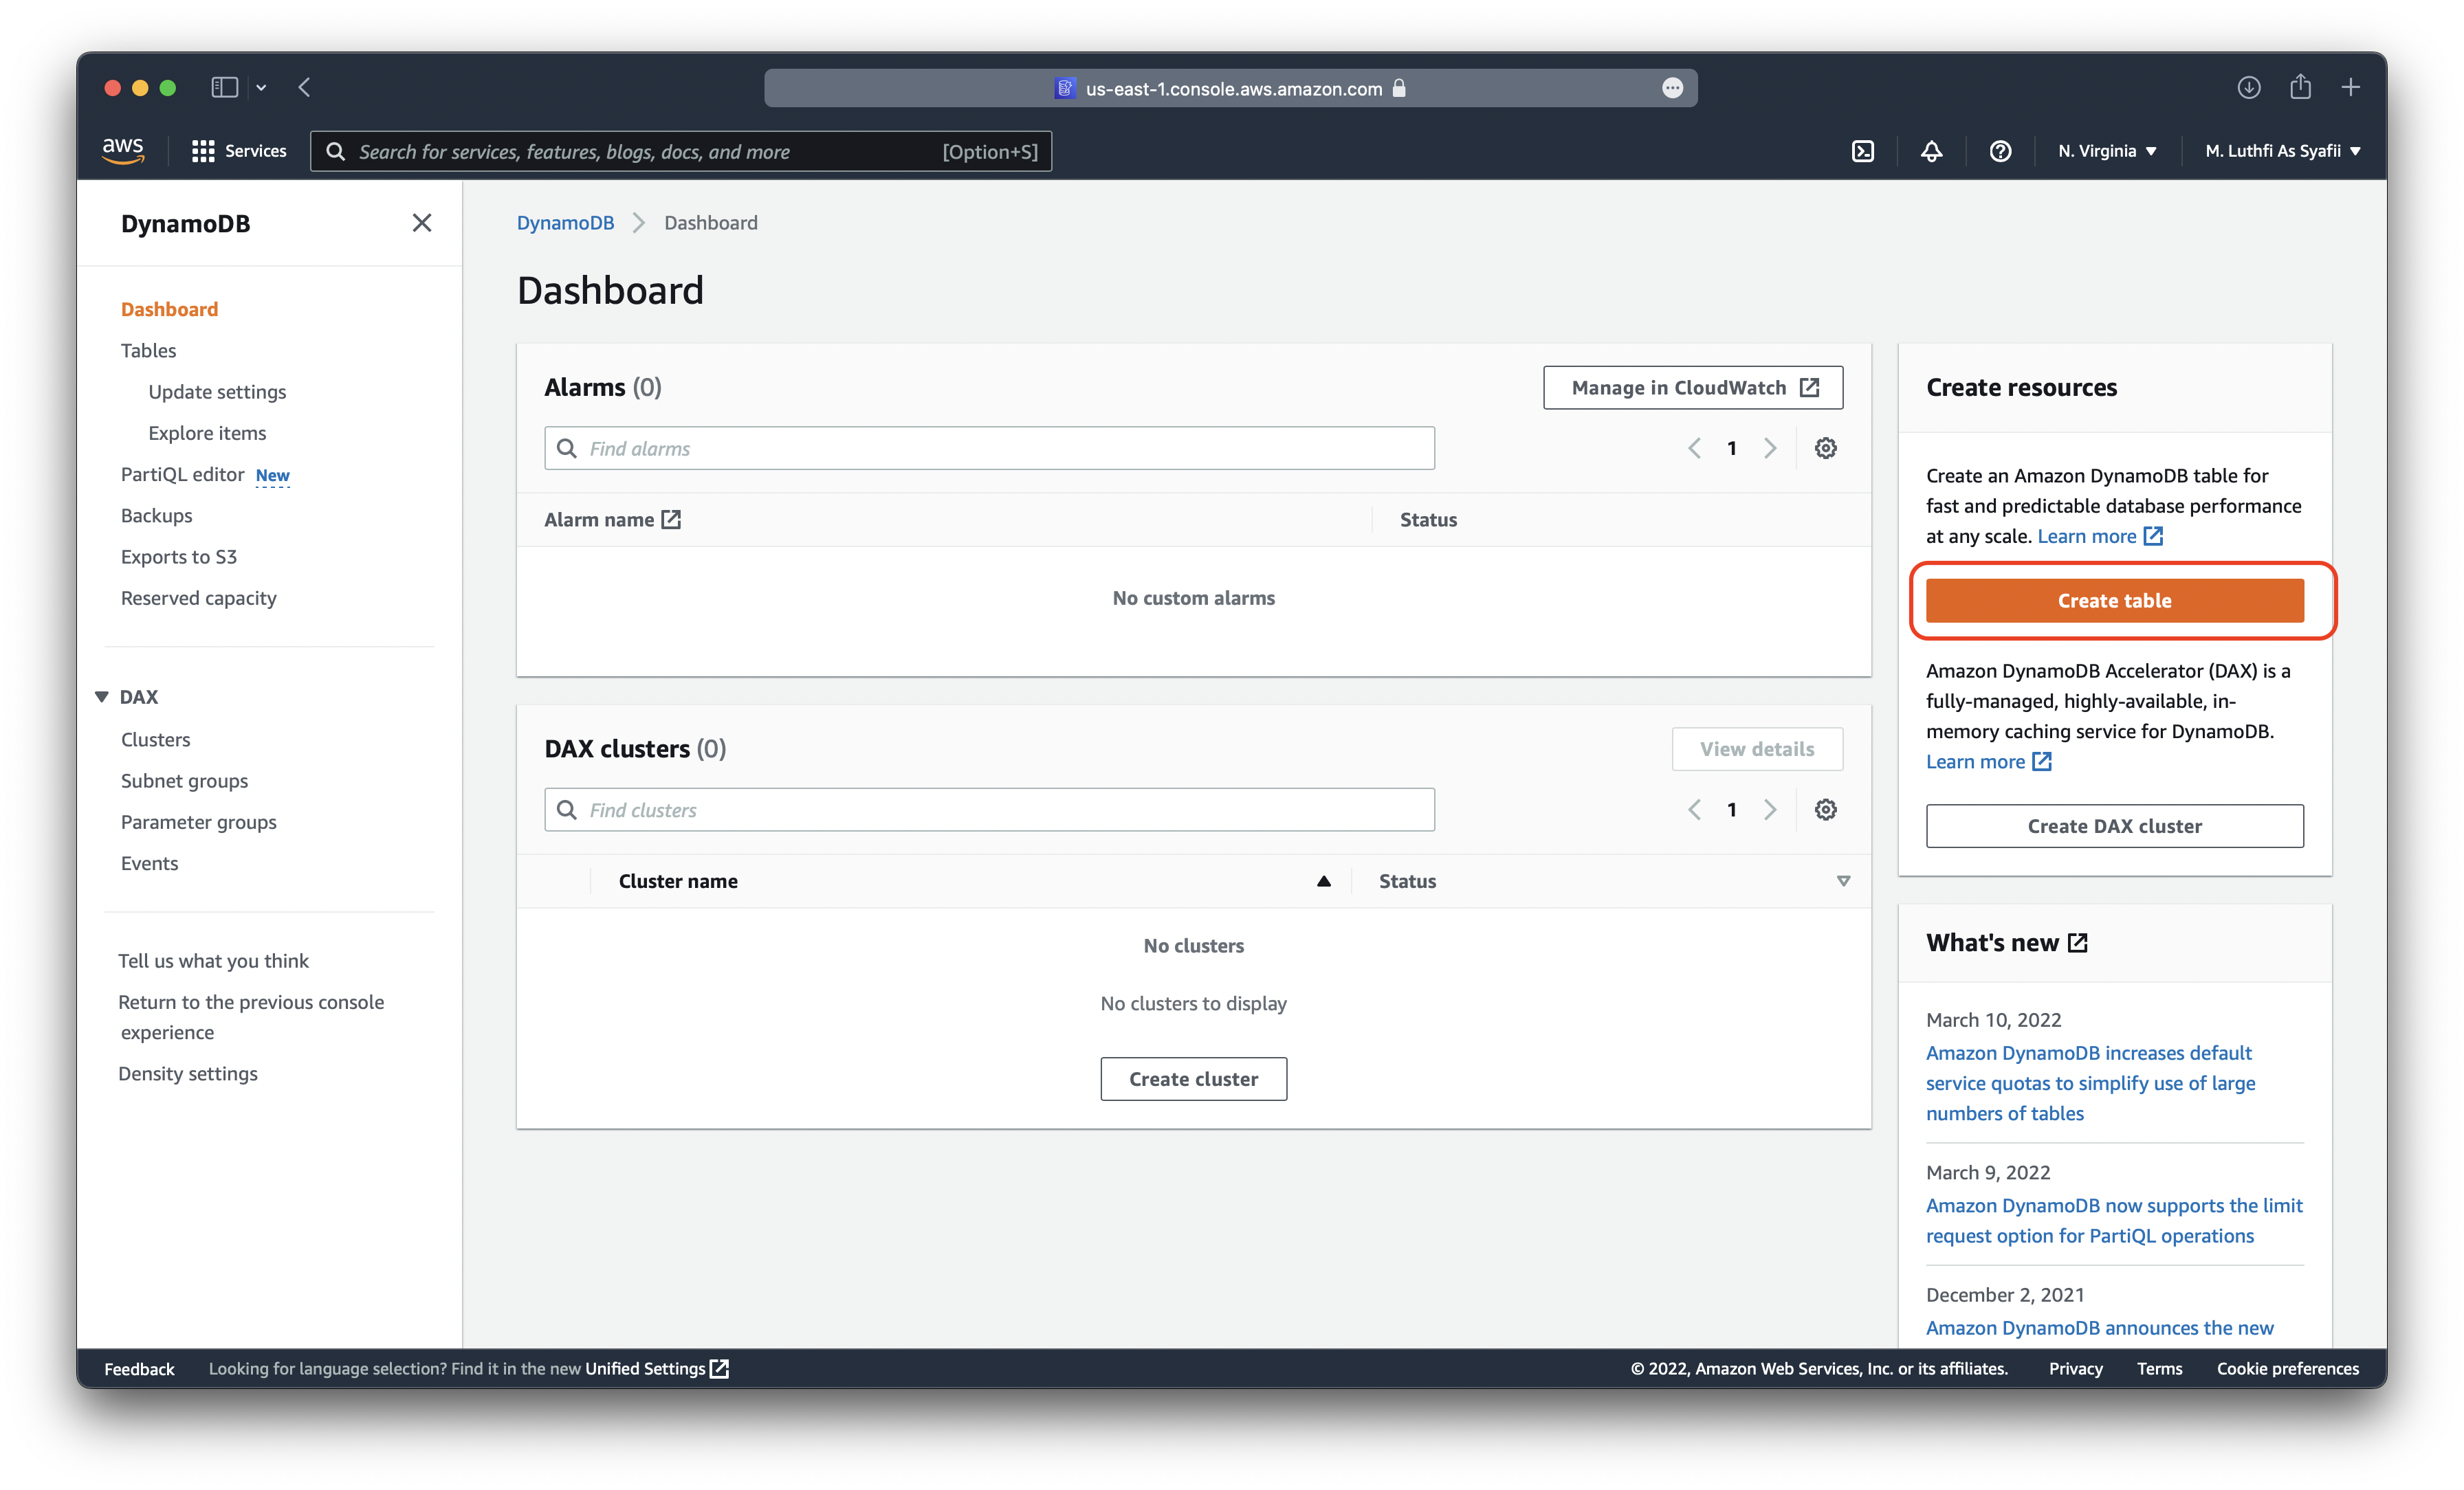The image size is (2464, 1490).
Task: Open Backups in the side navigation
Action: 156,515
